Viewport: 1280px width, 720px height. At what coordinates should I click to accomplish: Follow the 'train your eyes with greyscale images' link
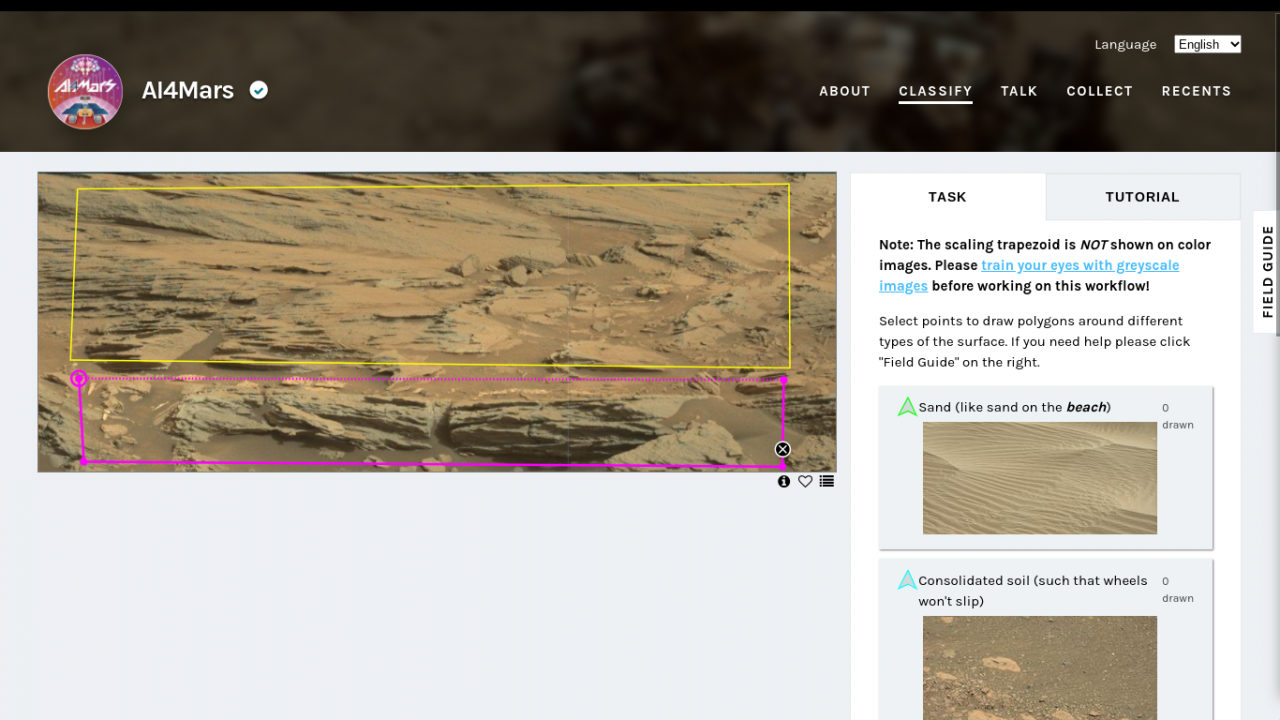click(x=1030, y=275)
